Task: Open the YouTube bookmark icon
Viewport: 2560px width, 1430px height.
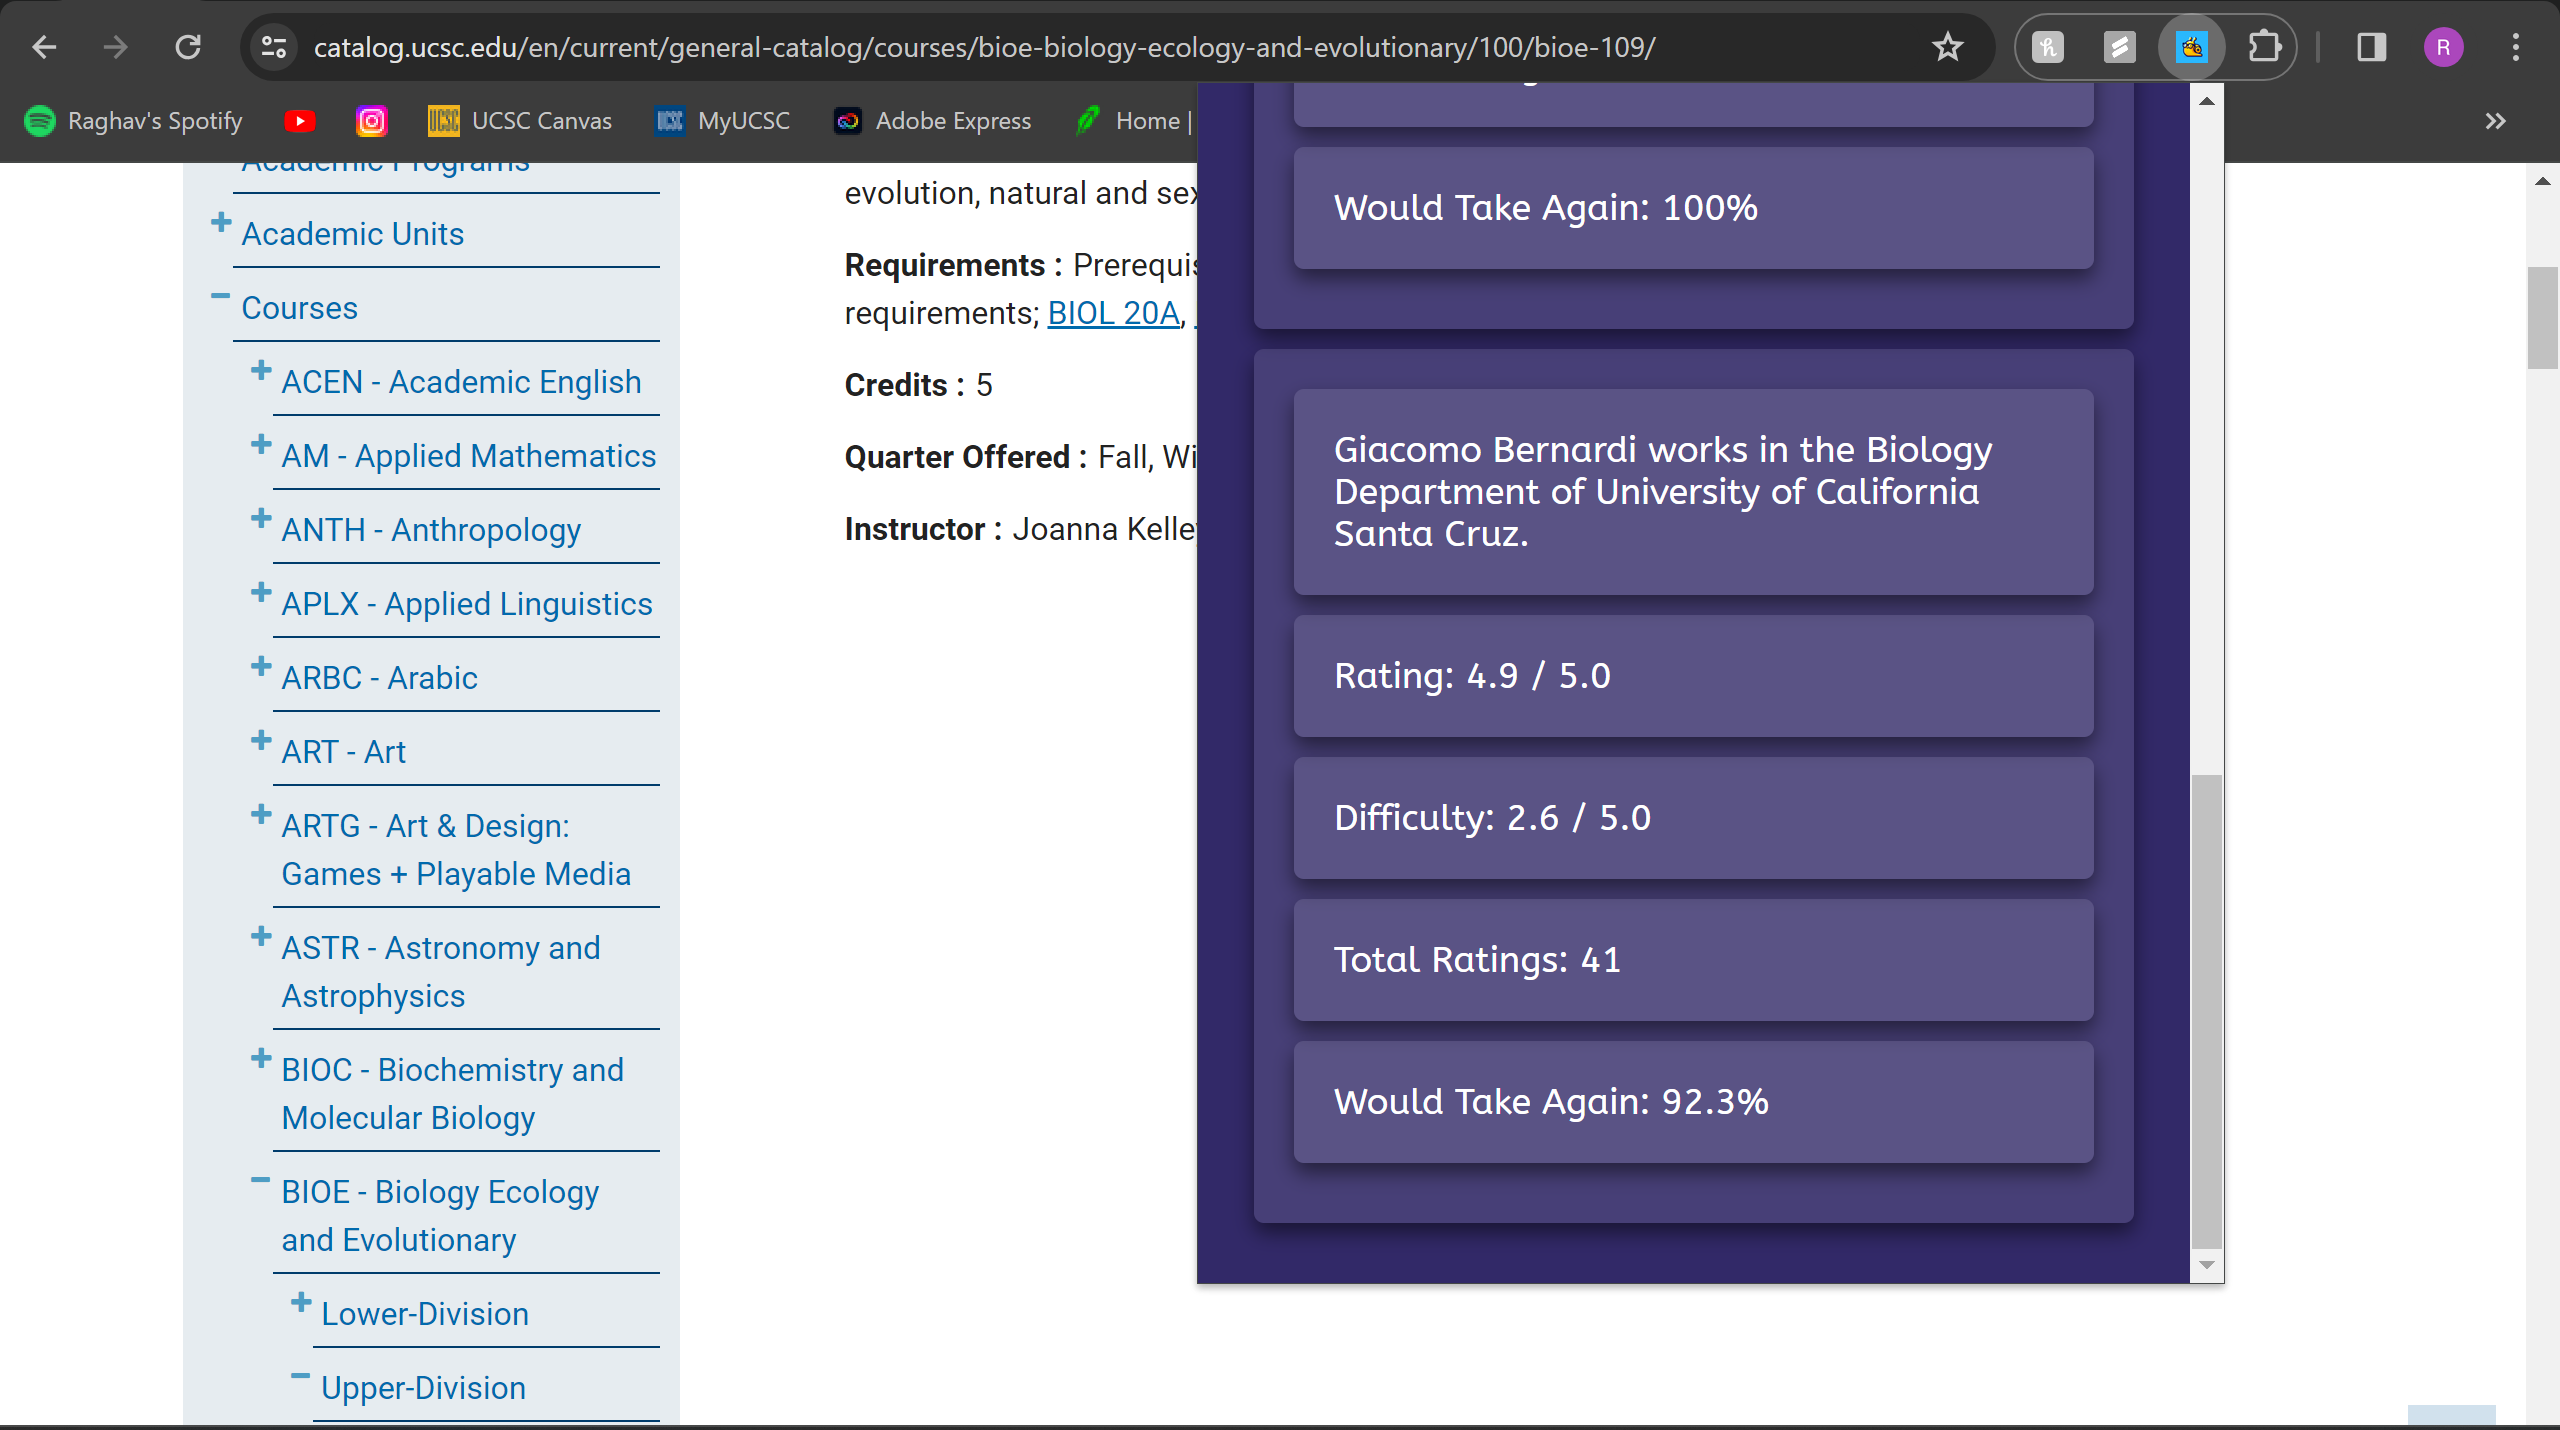Action: coord(299,121)
